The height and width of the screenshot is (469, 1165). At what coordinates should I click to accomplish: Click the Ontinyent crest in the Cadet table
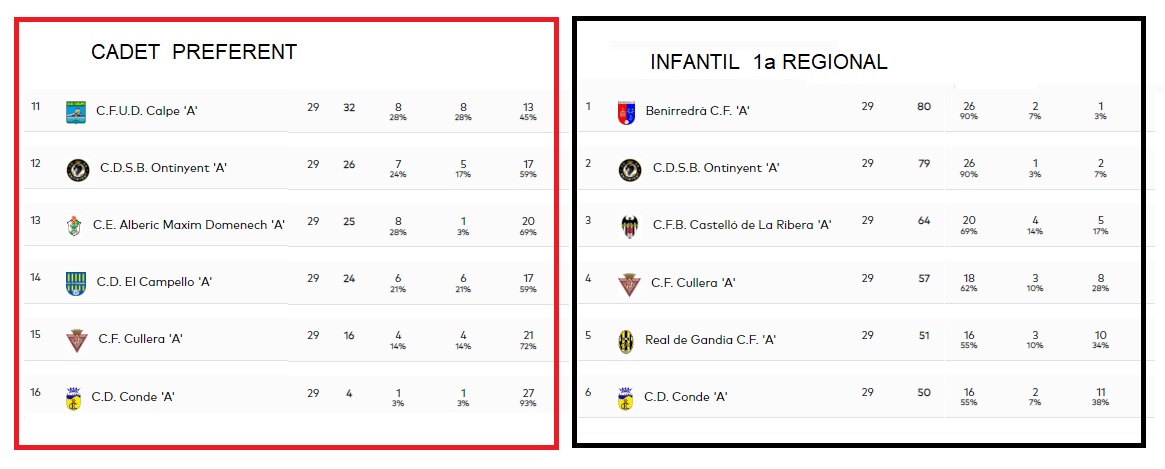point(78,170)
